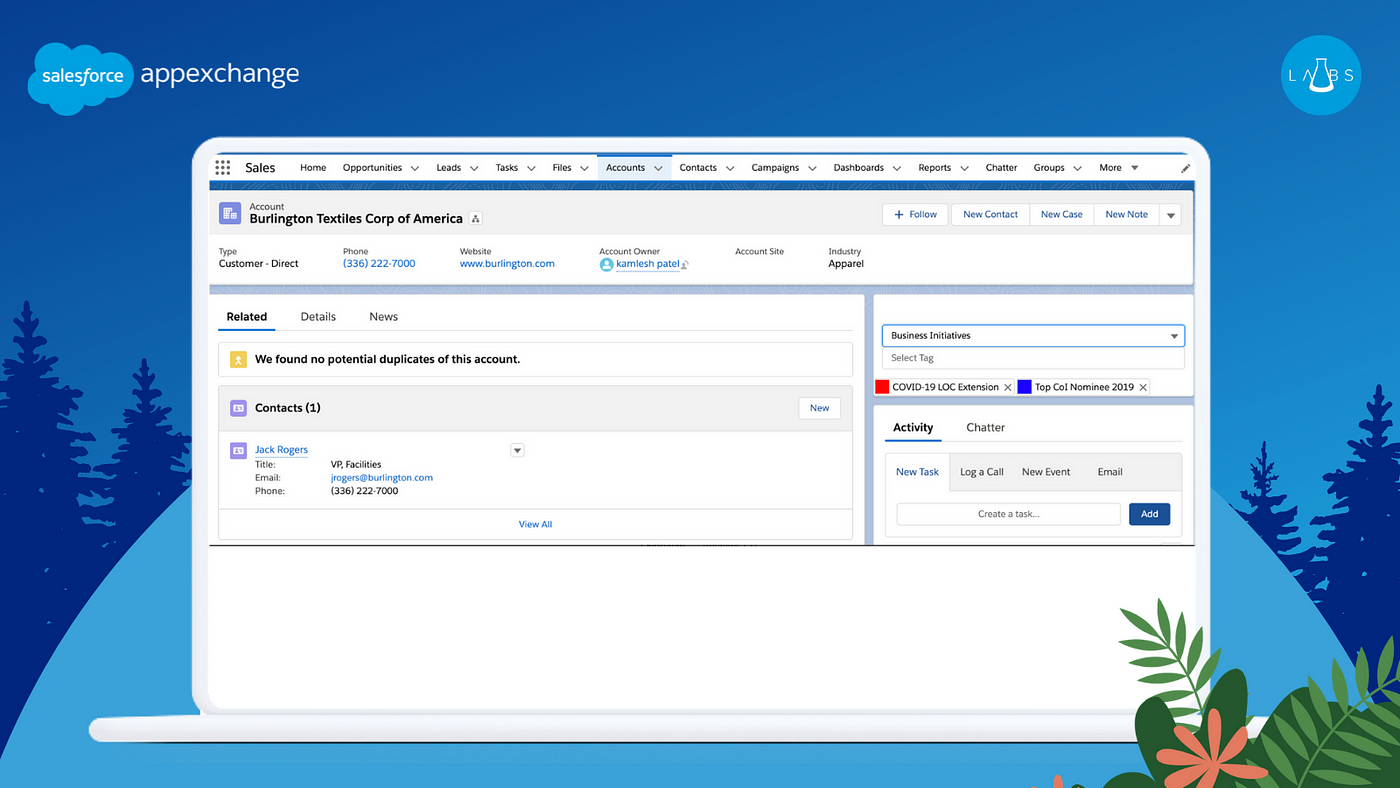Click the red COVID-19 tag color swatch
Image resolution: width=1400 pixels, height=788 pixels.
(x=882, y=387)
